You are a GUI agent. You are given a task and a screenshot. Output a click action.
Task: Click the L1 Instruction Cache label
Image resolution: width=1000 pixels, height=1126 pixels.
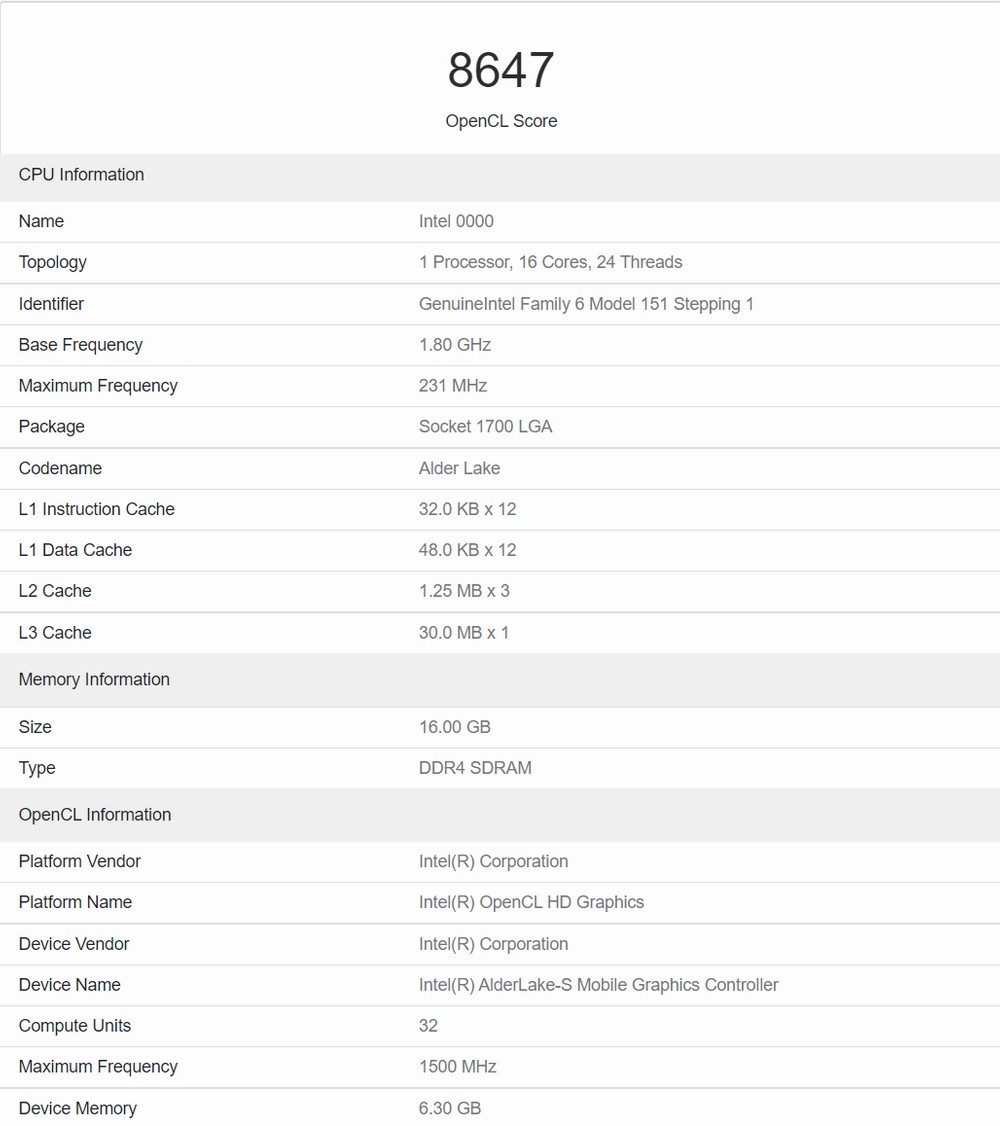tap(97, 509)
